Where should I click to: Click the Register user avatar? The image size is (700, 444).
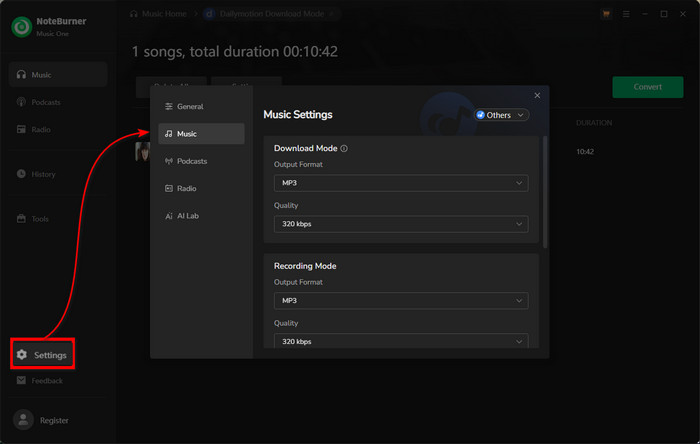(23, 420)
